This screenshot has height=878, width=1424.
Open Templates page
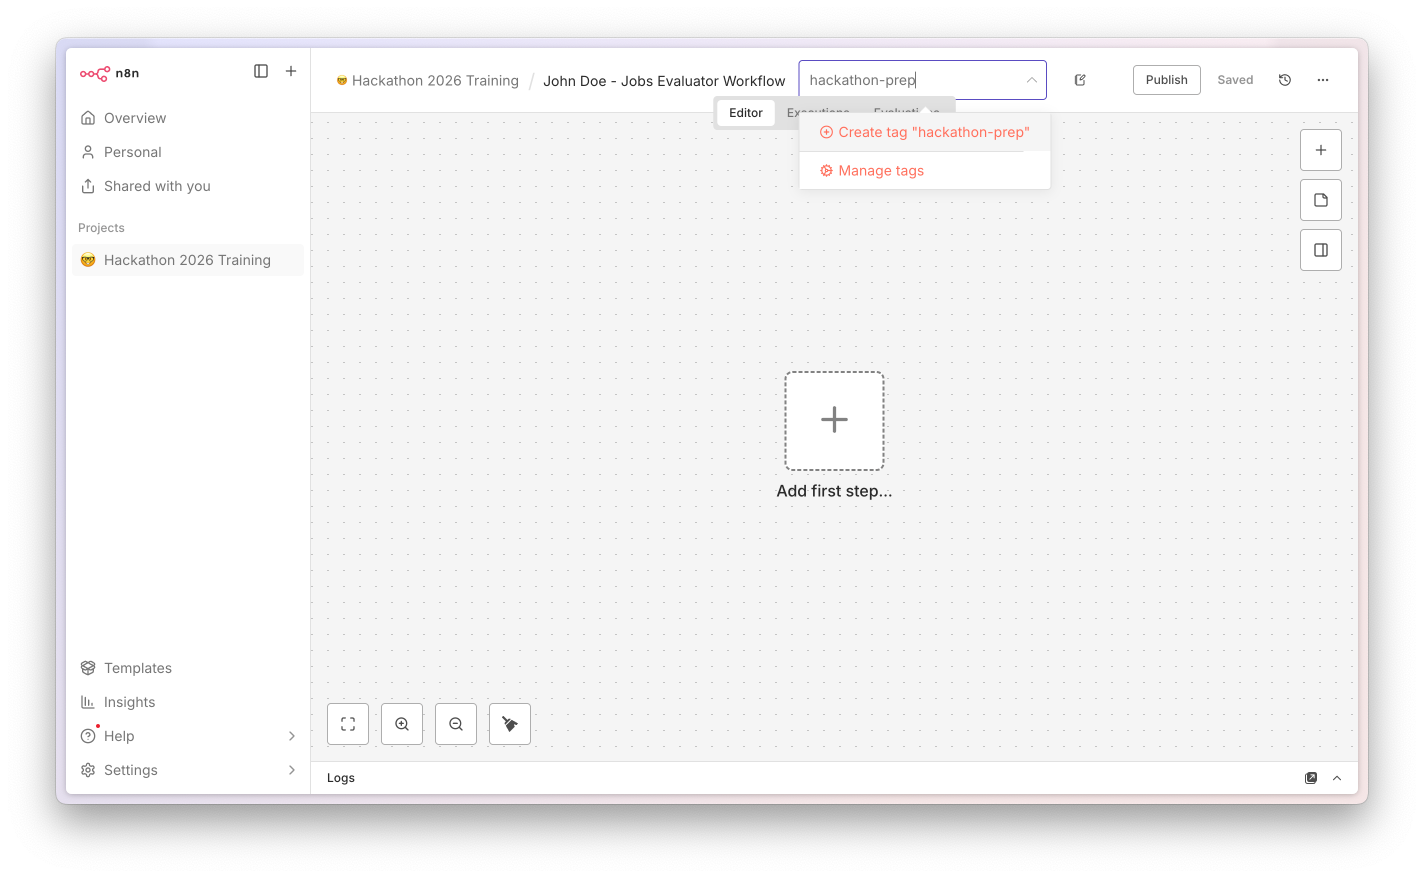(x=188, y=668)
